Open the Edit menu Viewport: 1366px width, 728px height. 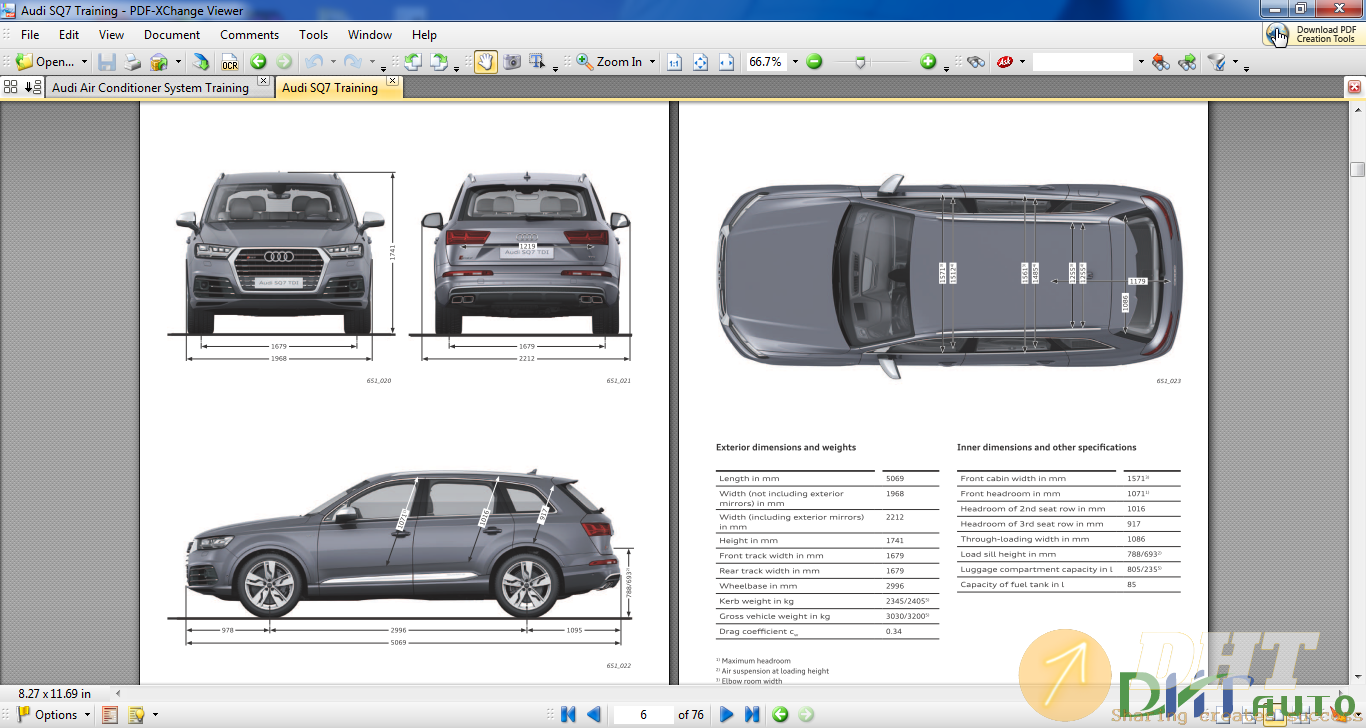pos(68,34)
